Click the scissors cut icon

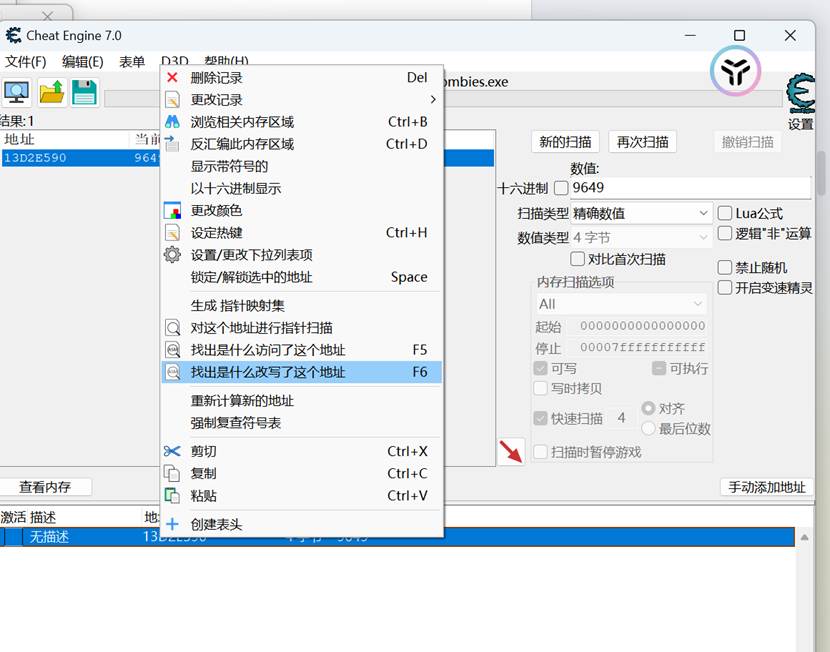[x=172, y=451]
